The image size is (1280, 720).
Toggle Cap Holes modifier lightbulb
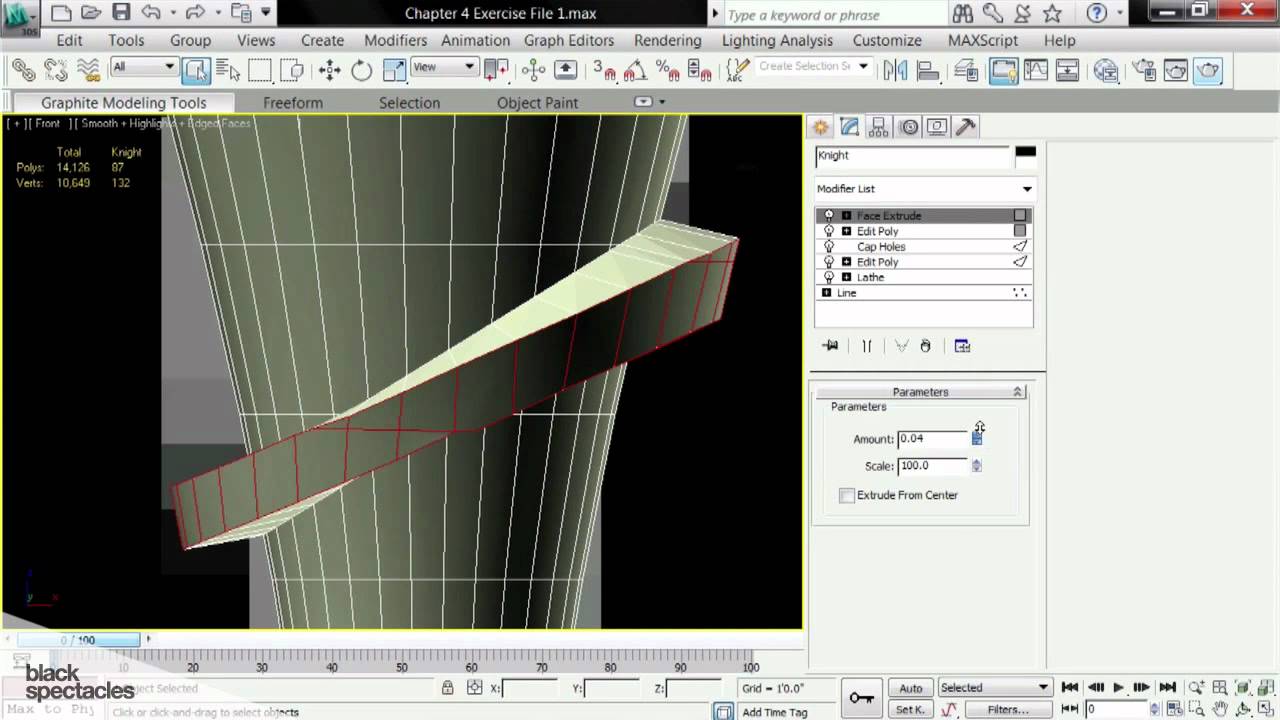click(x=829, y=246)
